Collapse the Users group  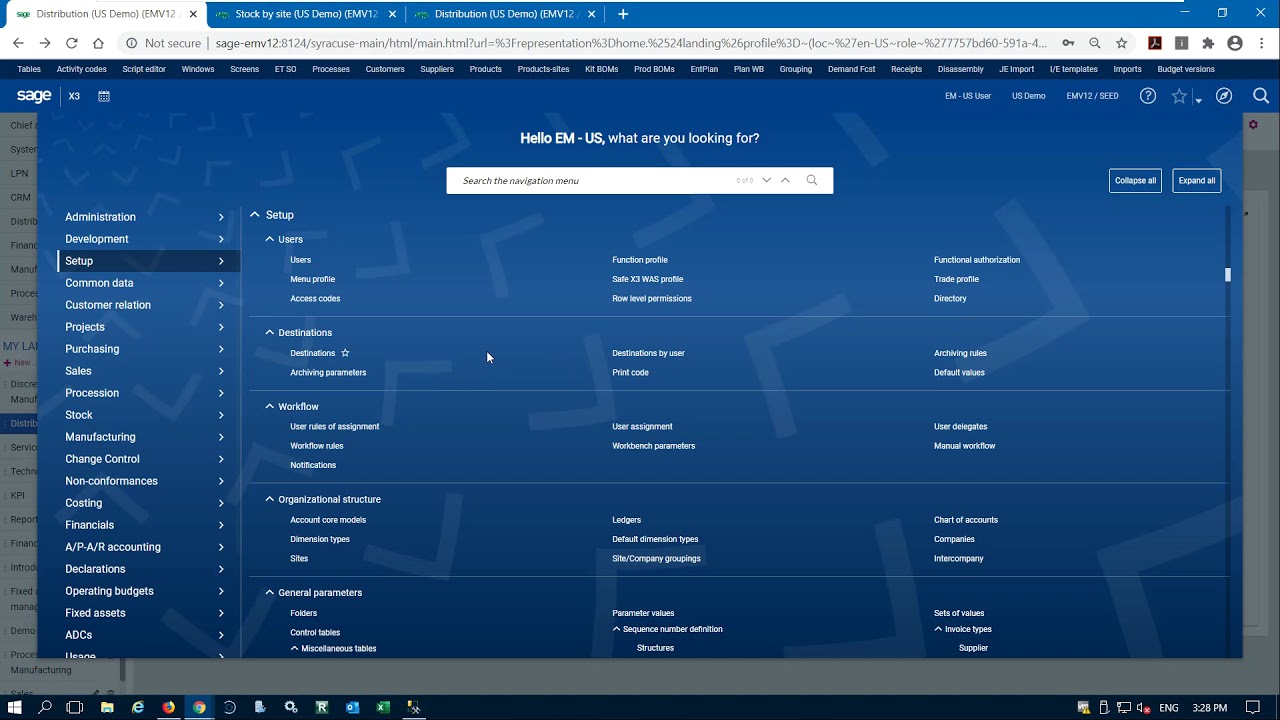pyautogui.click(x=269, y=239)
